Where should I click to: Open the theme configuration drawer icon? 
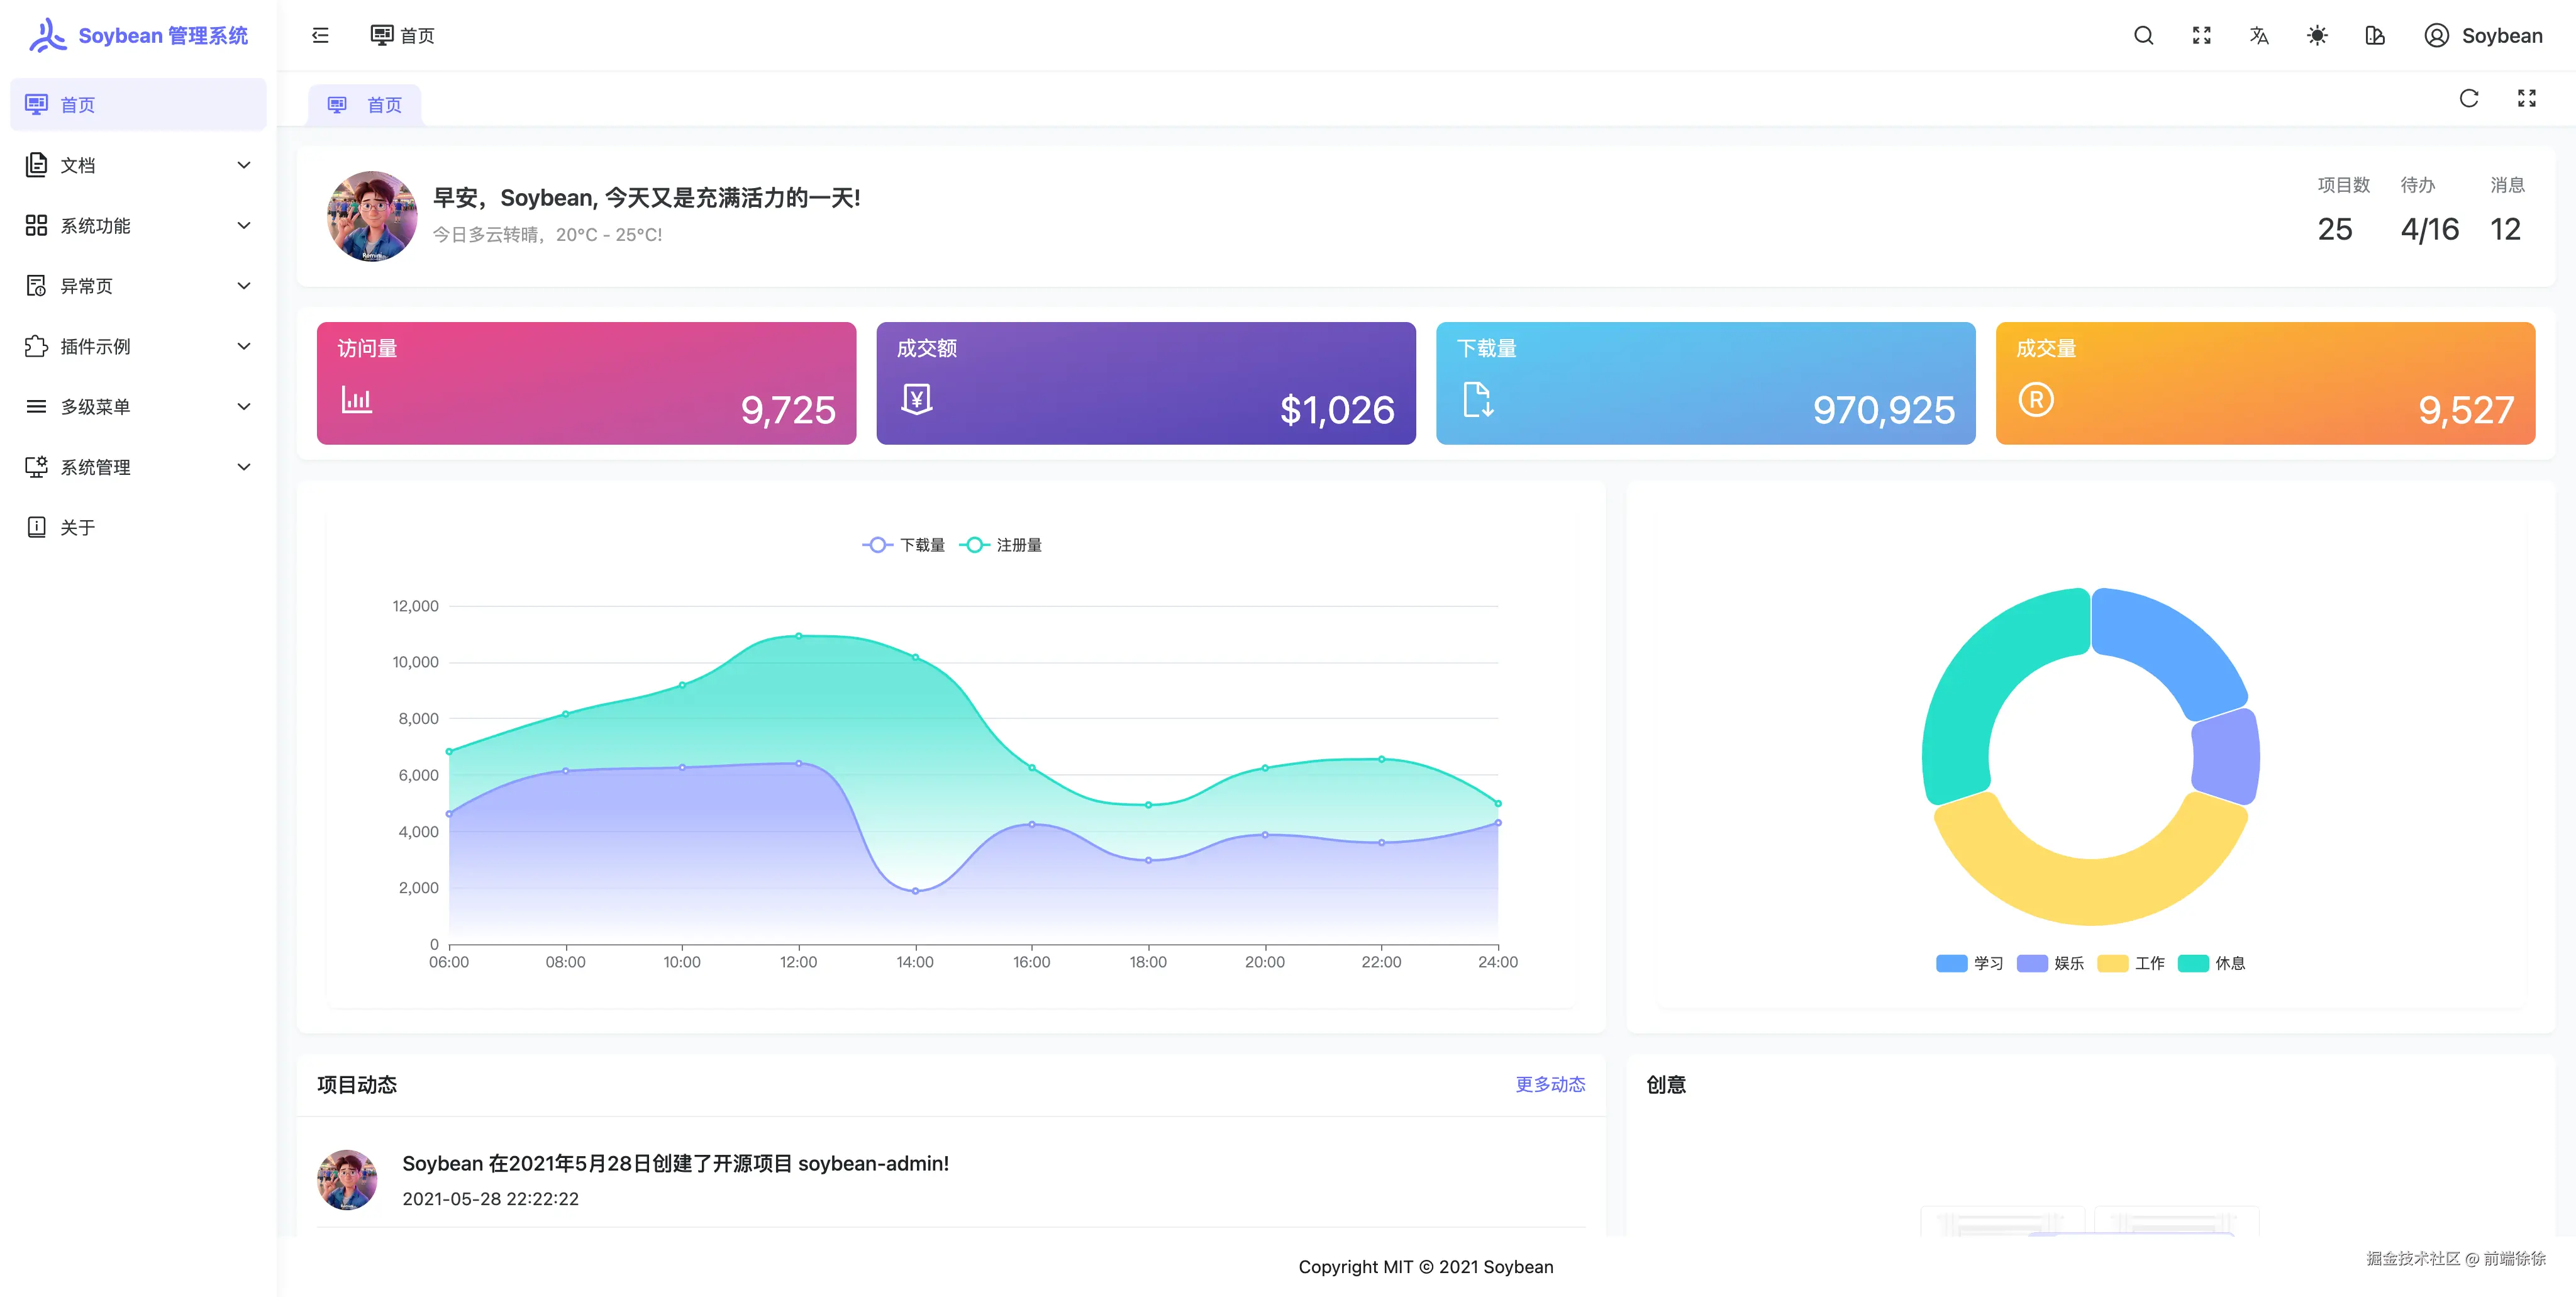tap(2375, 36)
